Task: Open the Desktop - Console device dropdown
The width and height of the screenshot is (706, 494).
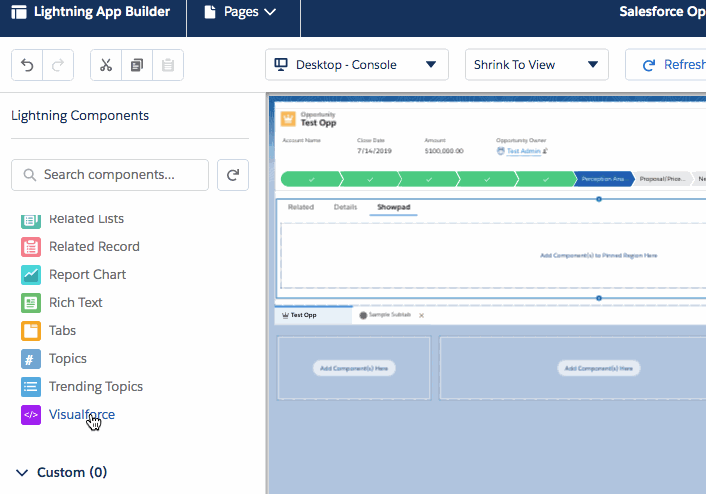Action: [x=356, y=65]
